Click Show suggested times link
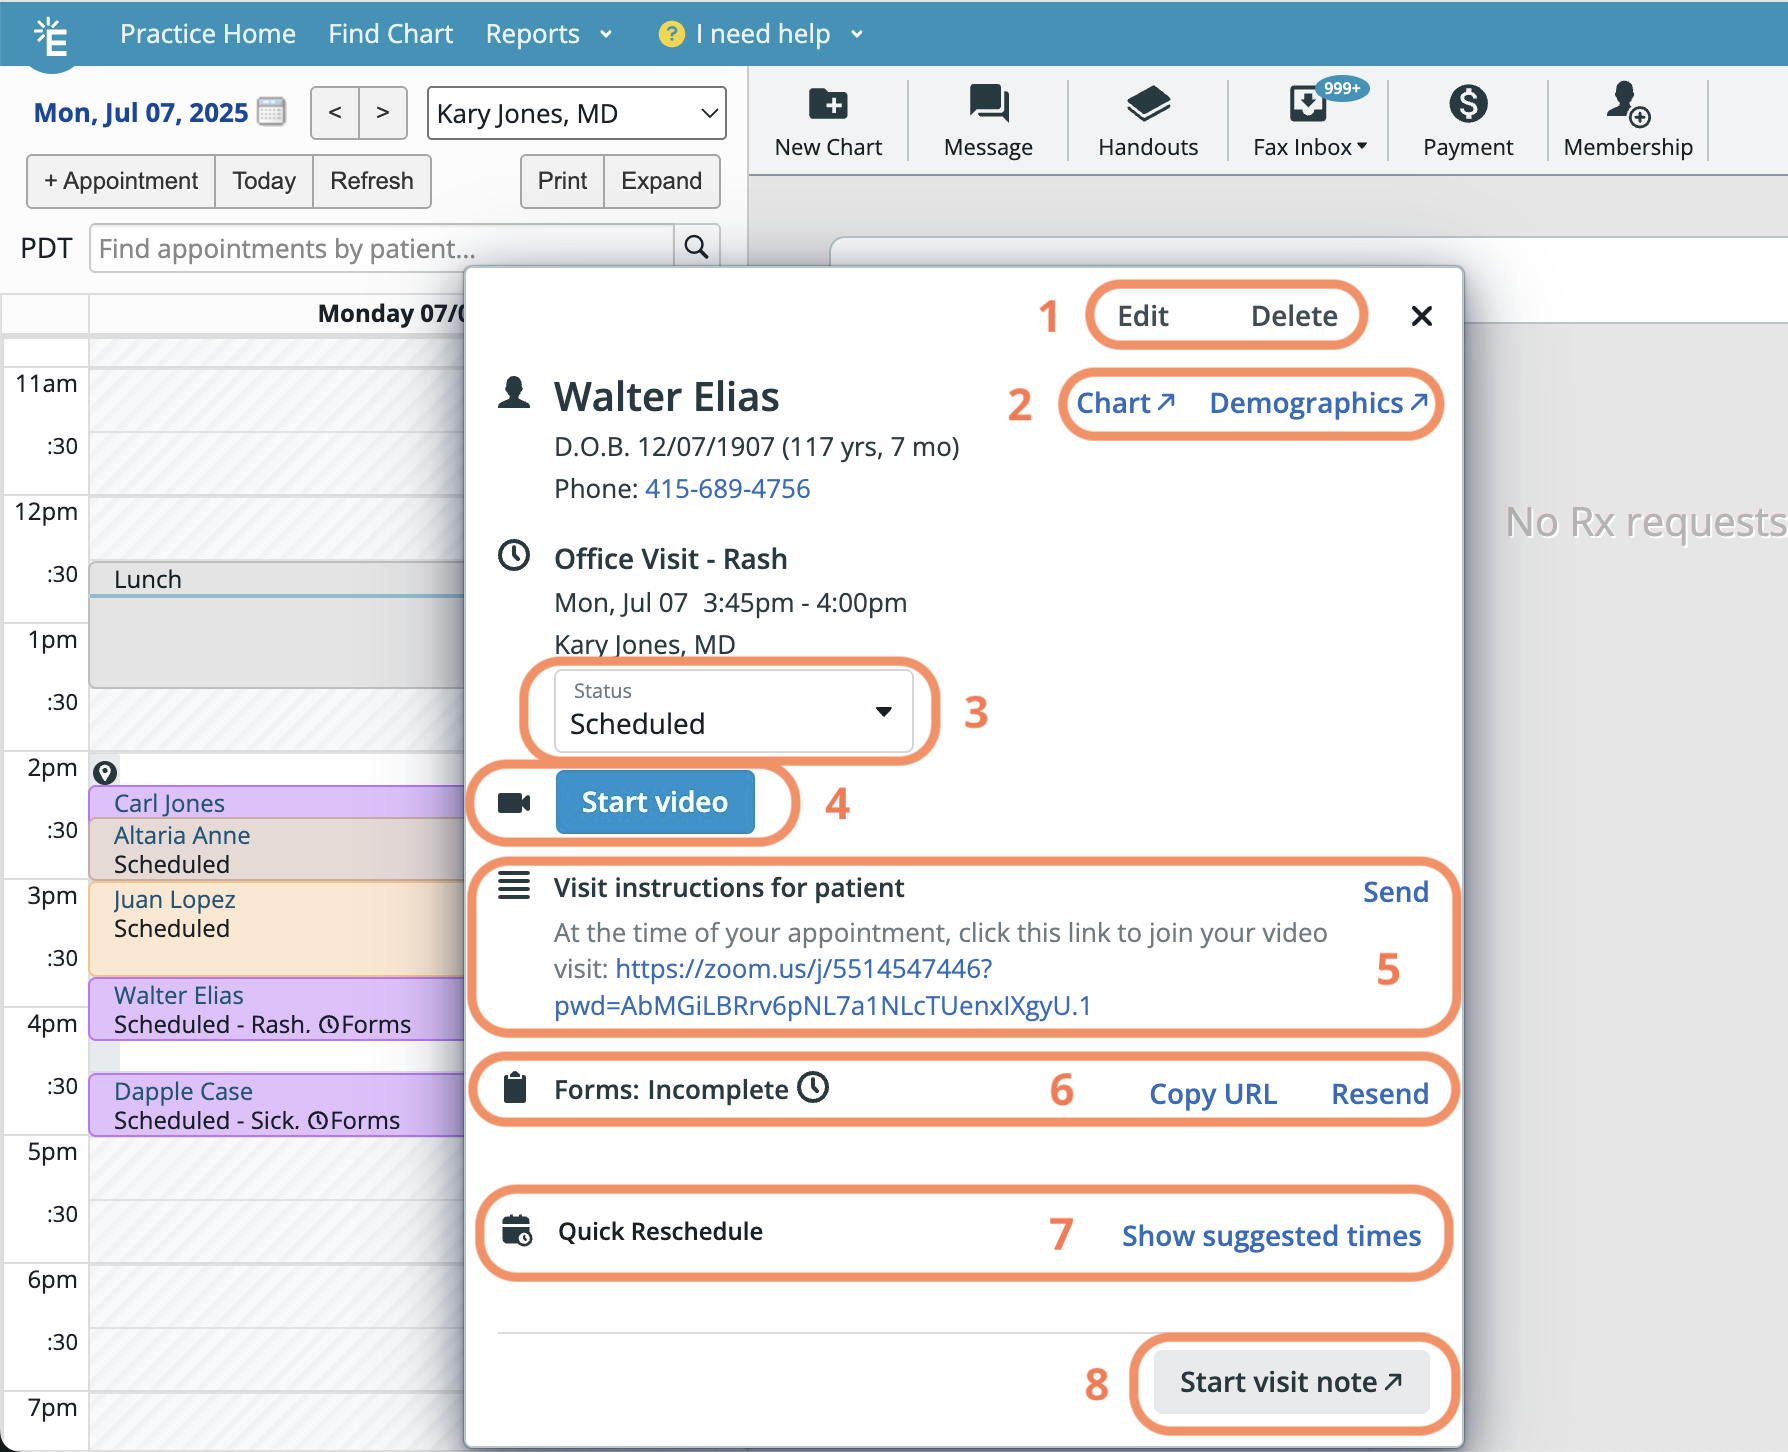The image size is (1788, 1452). (x=1270, y=1236)
